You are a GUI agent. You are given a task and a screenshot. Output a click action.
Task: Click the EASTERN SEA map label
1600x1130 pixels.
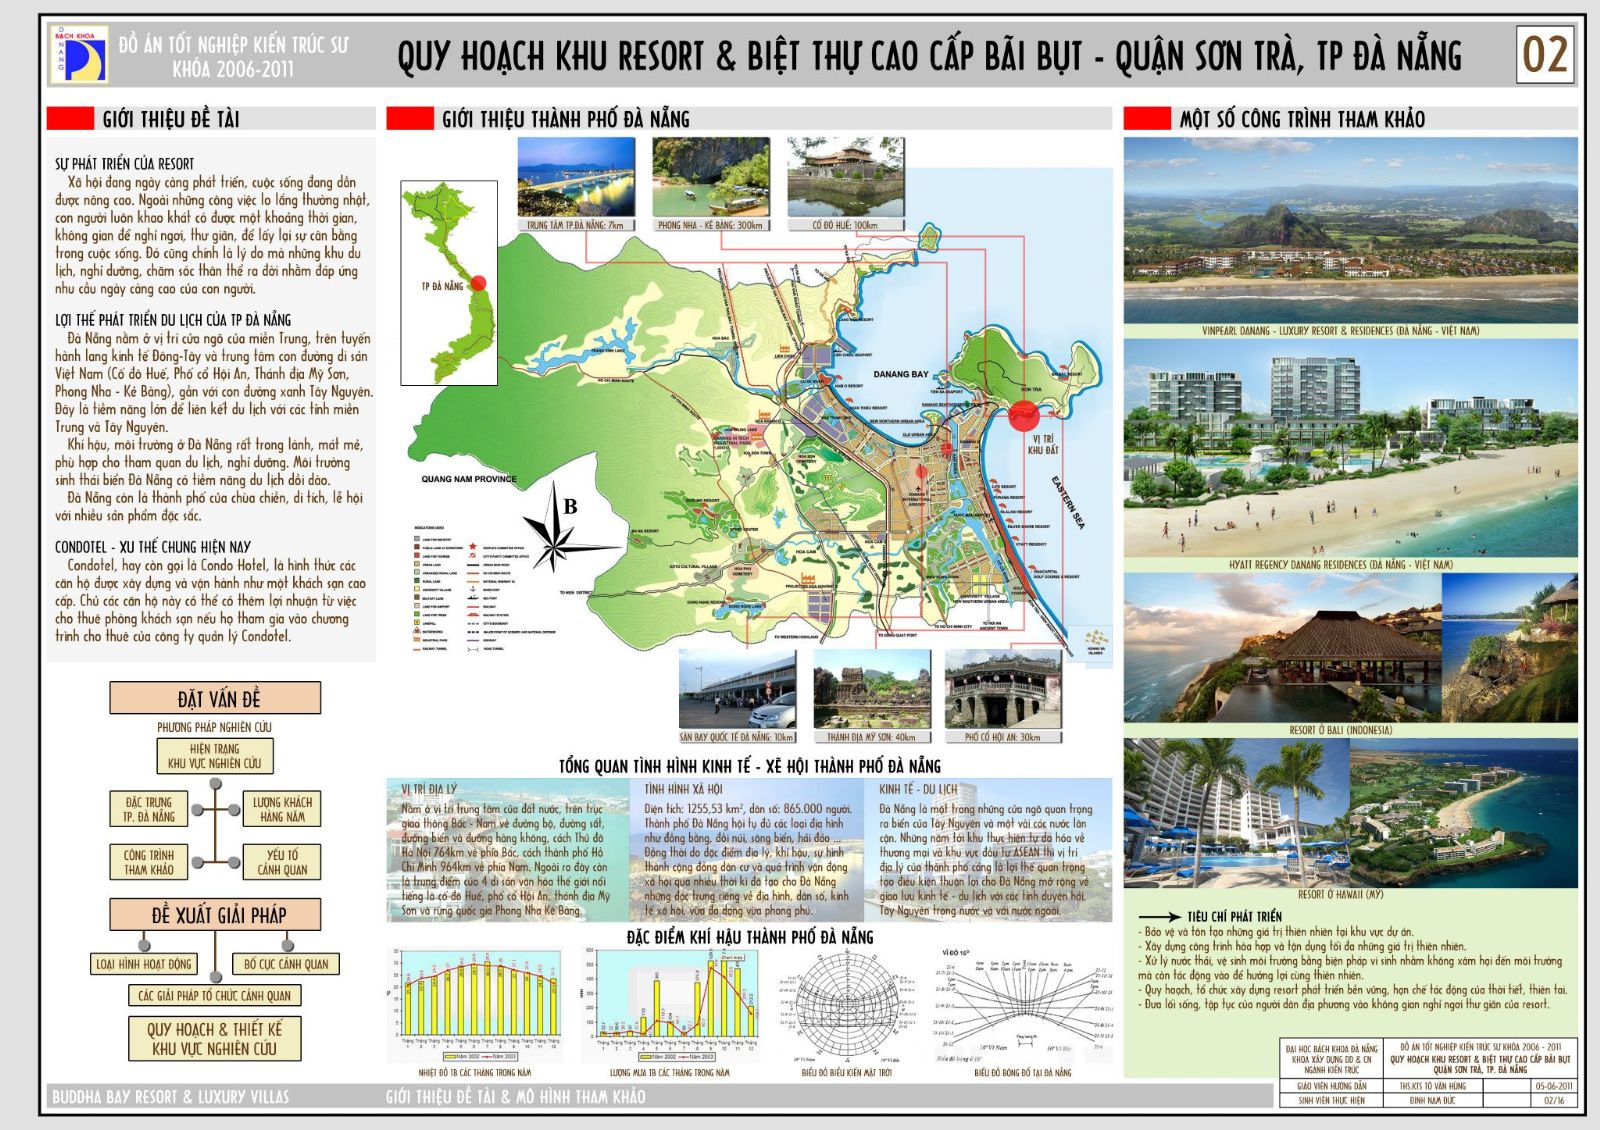click(x=1067, y=503)
